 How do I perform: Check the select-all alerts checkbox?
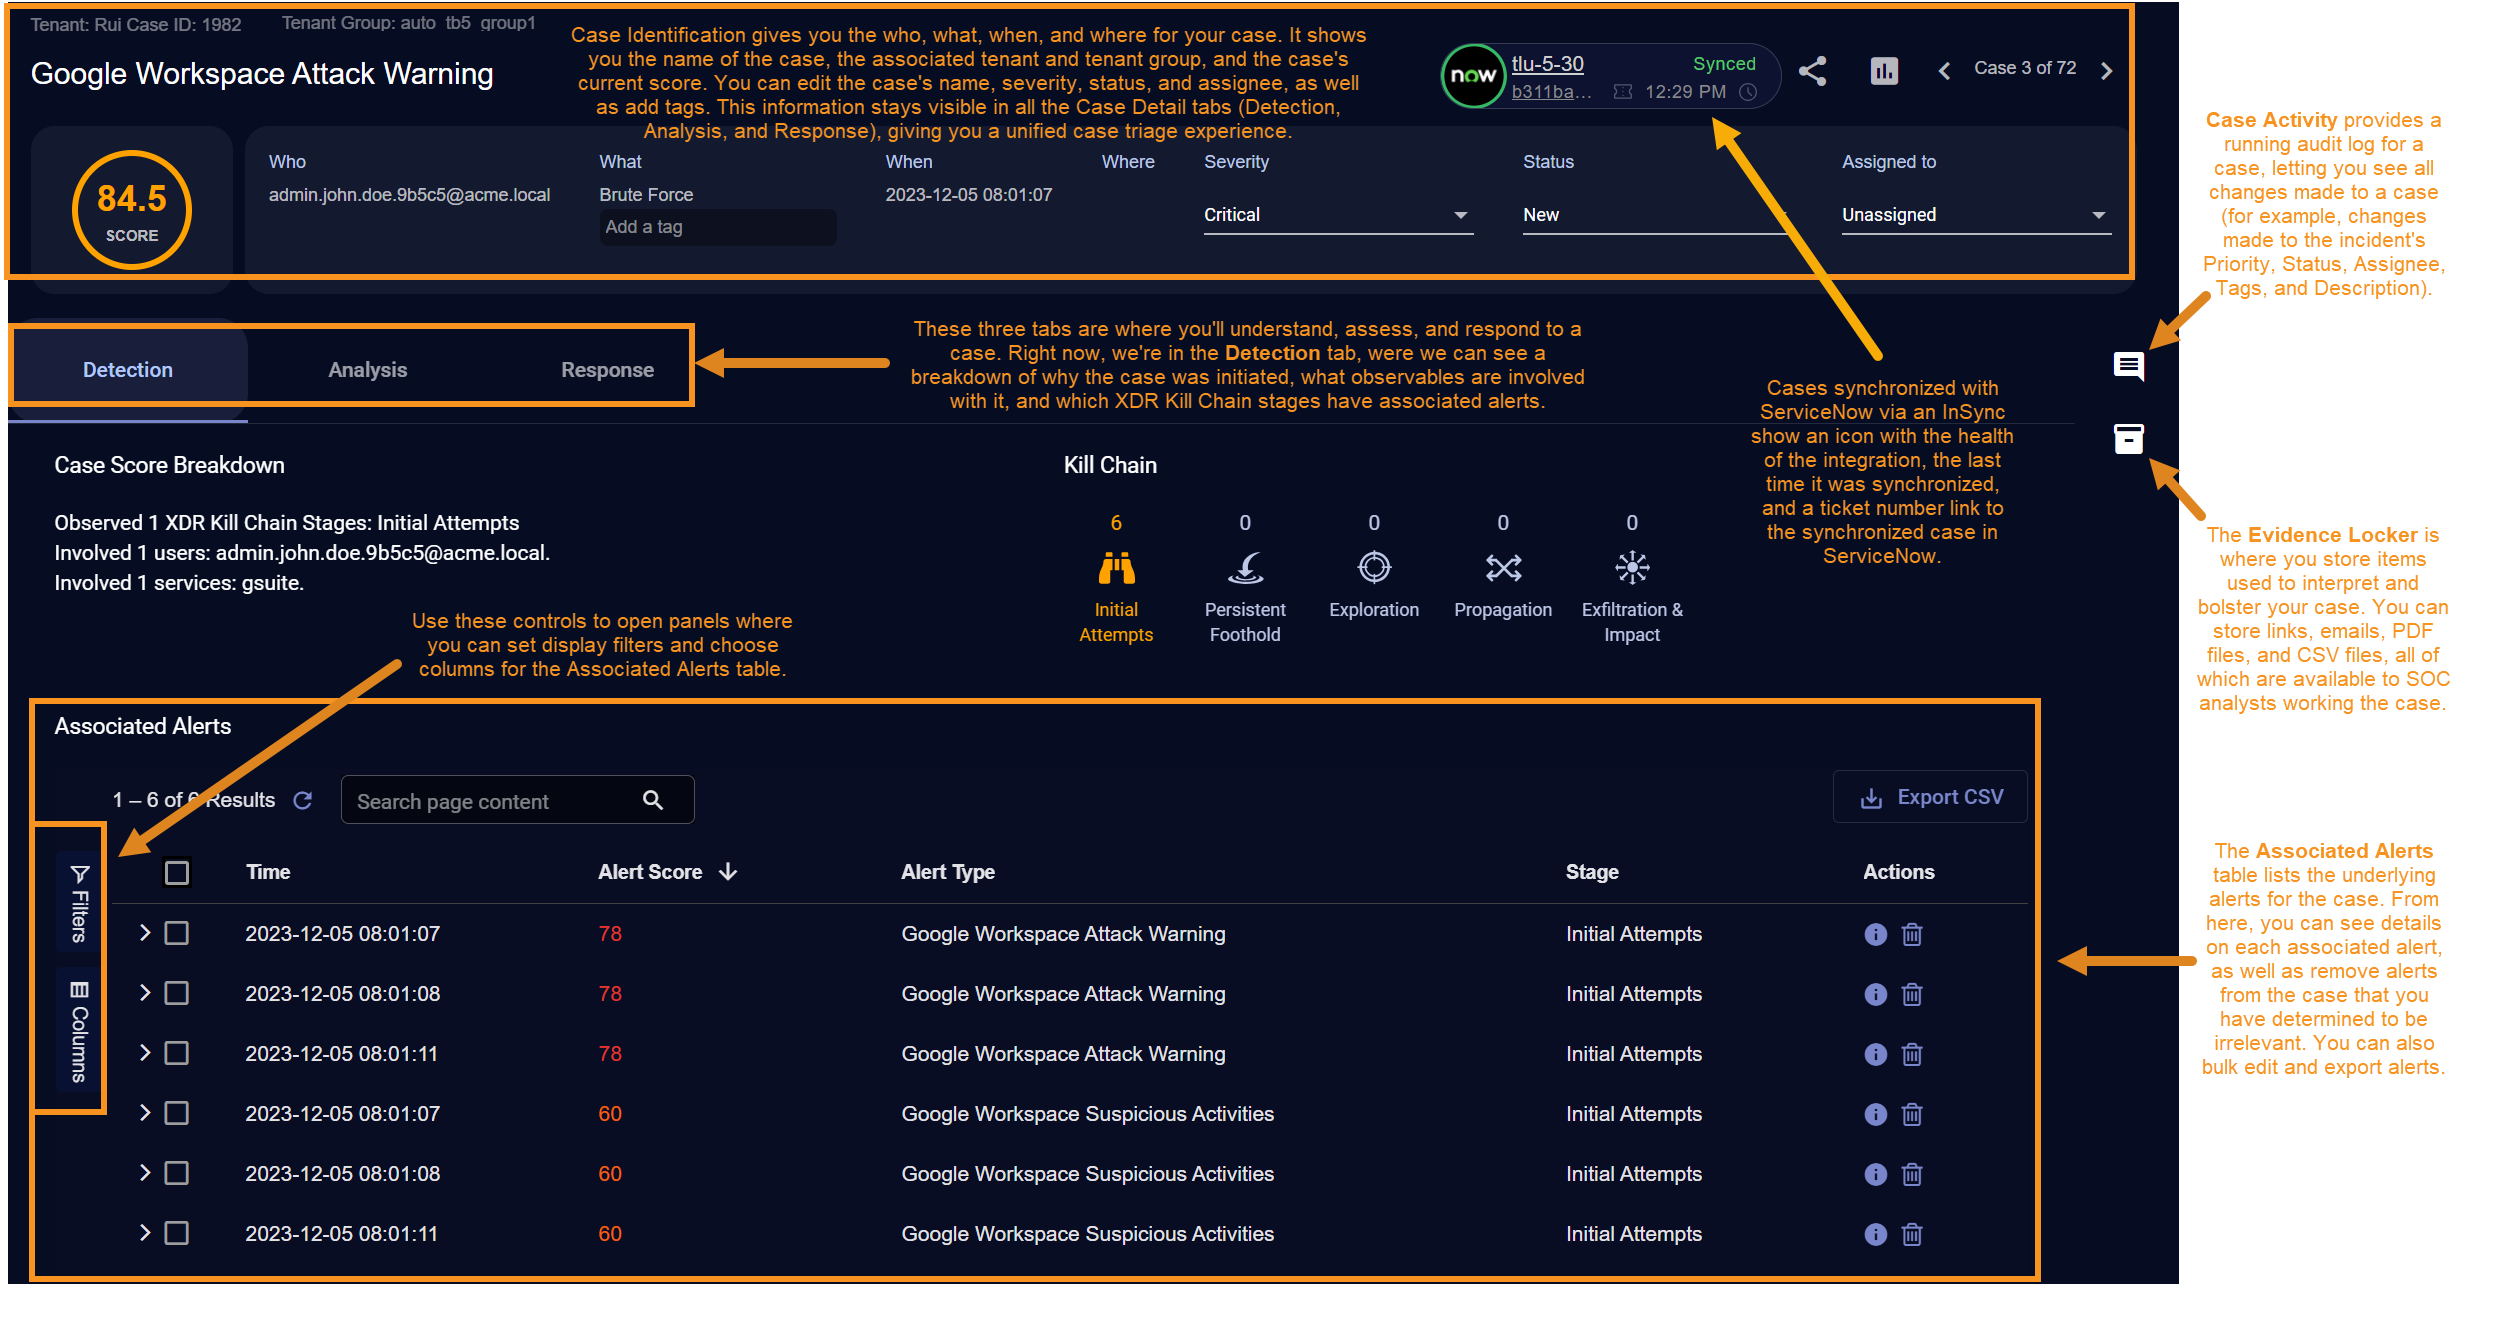177,873
